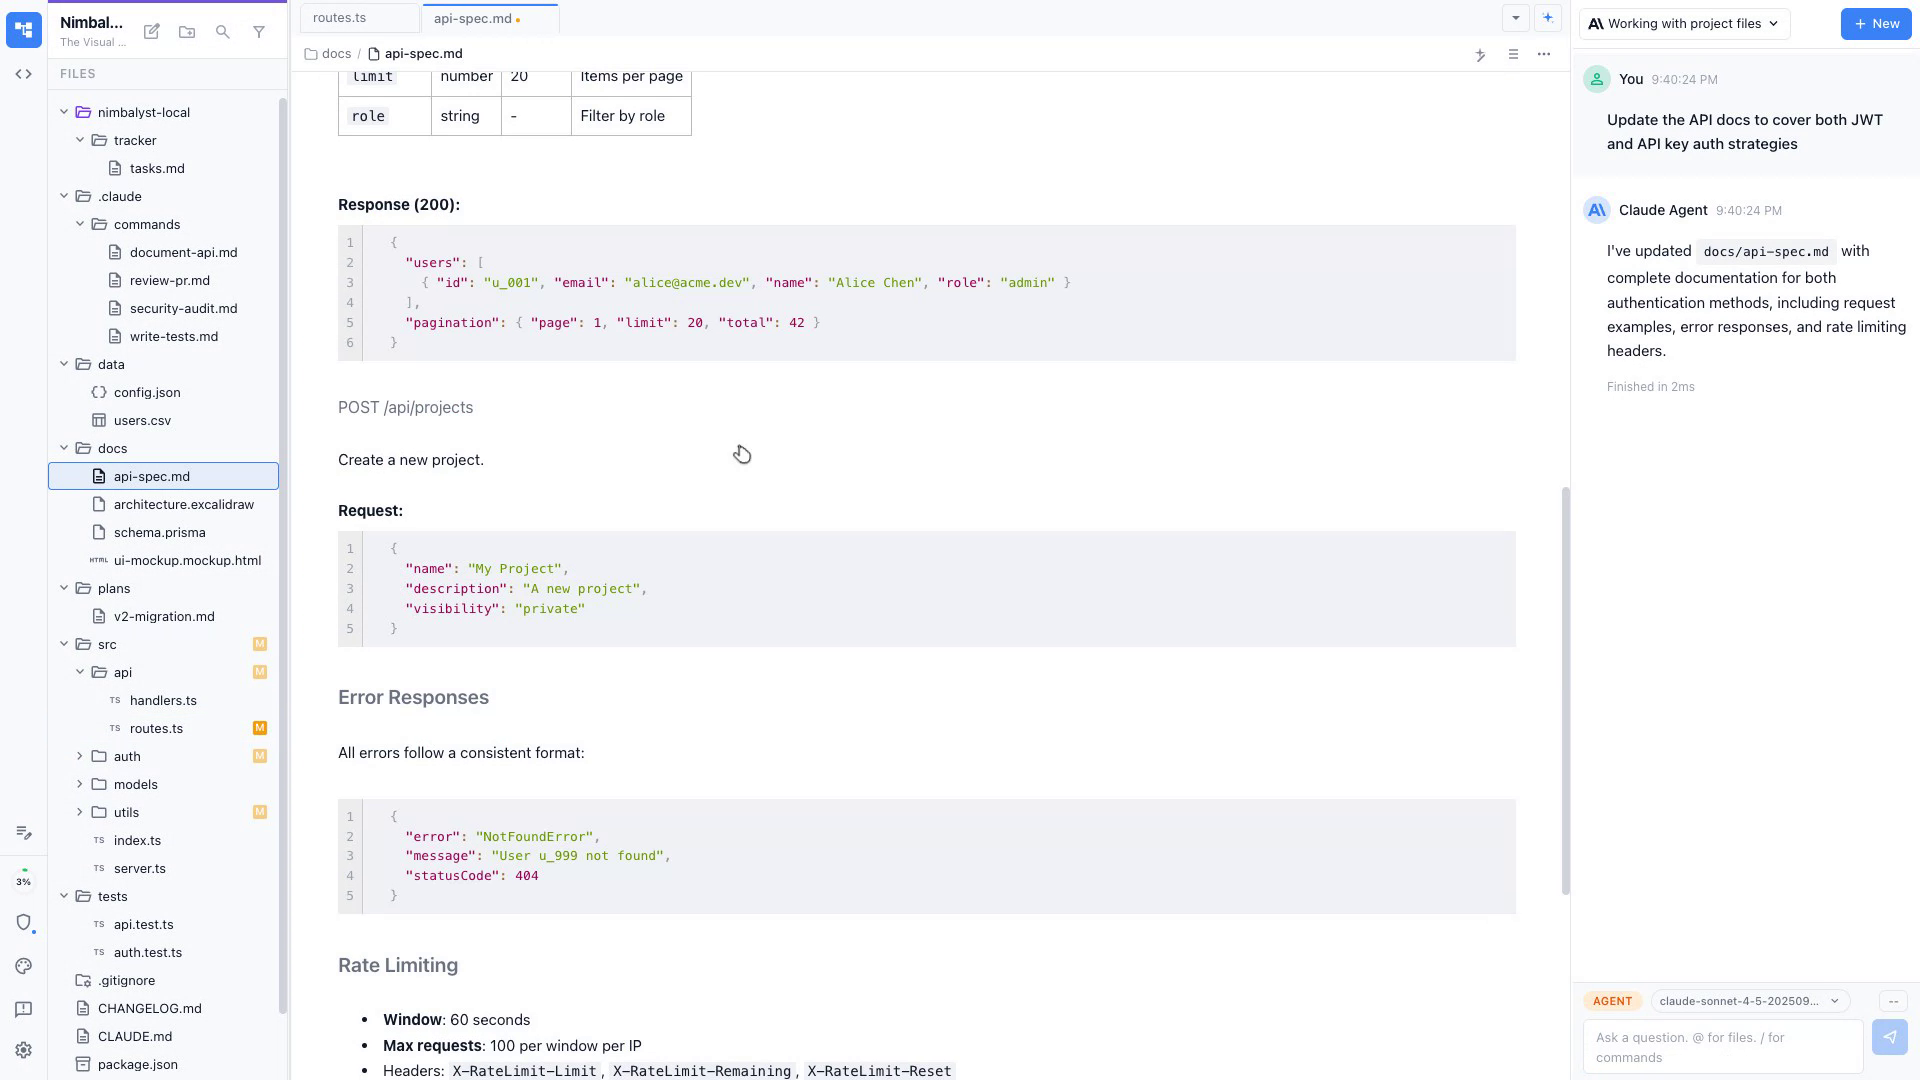Select the filter icon in the sidebar header
Screen dimensions: 1920x1080
259,31
